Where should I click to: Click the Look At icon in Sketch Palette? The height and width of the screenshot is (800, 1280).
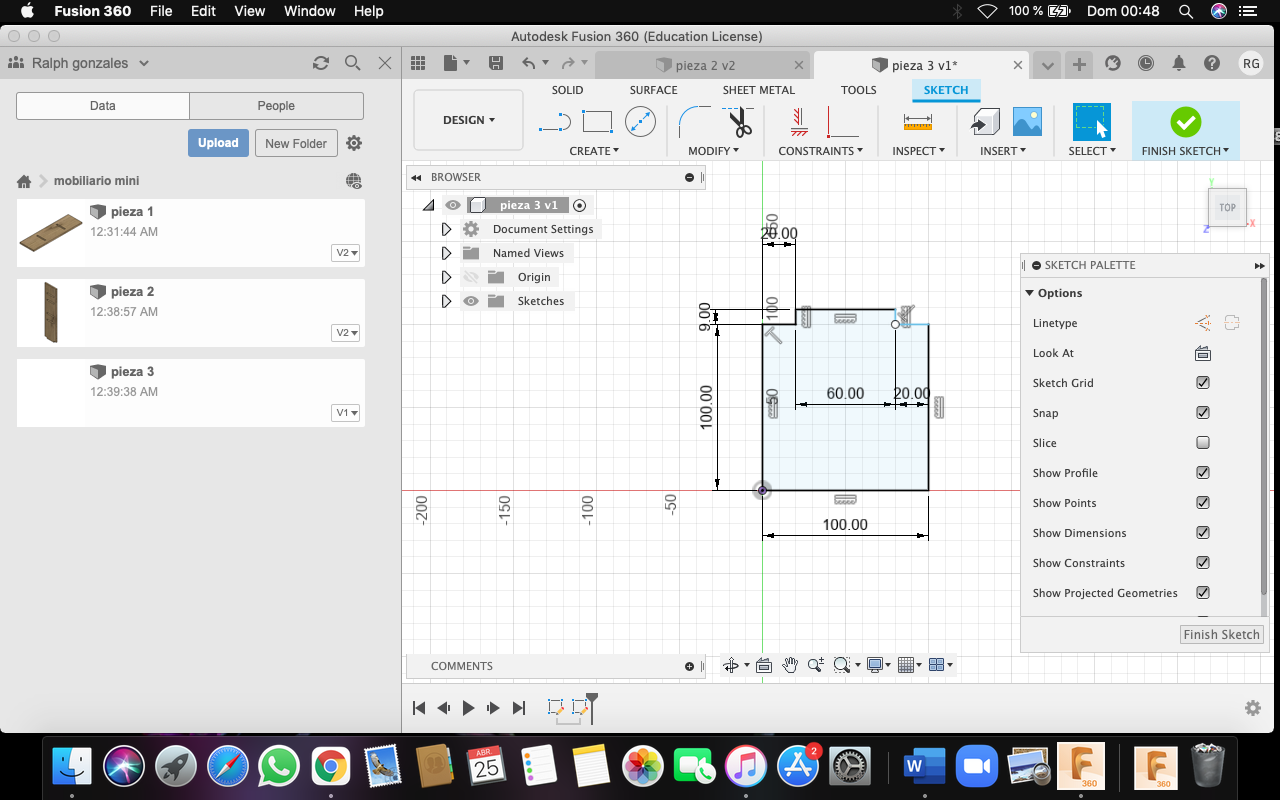[x=1203, y=353]
